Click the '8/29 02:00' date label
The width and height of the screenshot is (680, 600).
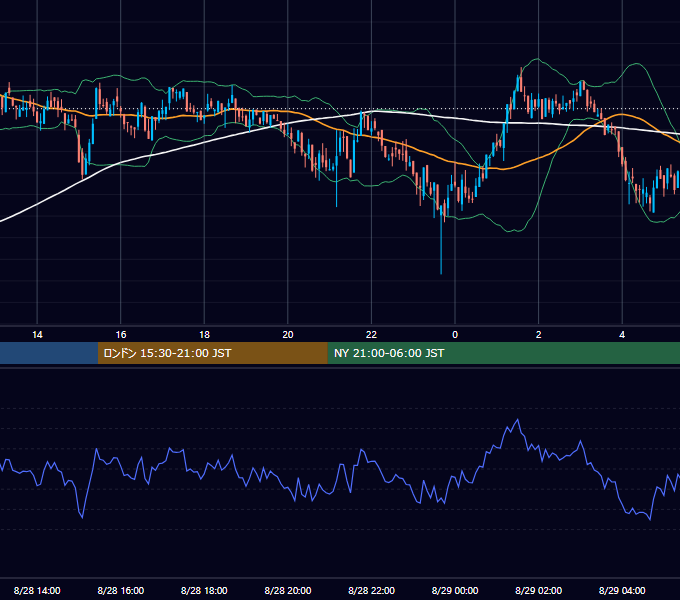tap(539, 590)
